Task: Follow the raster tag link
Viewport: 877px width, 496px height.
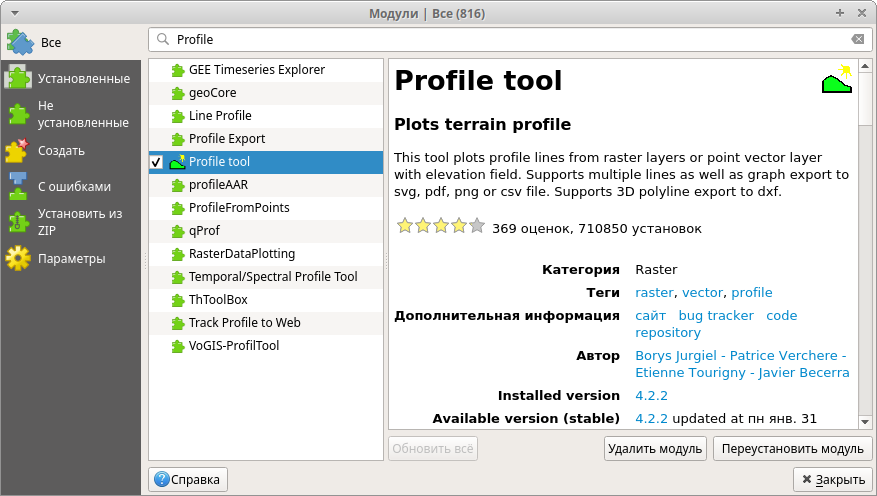Action: [x=655, y=293]
